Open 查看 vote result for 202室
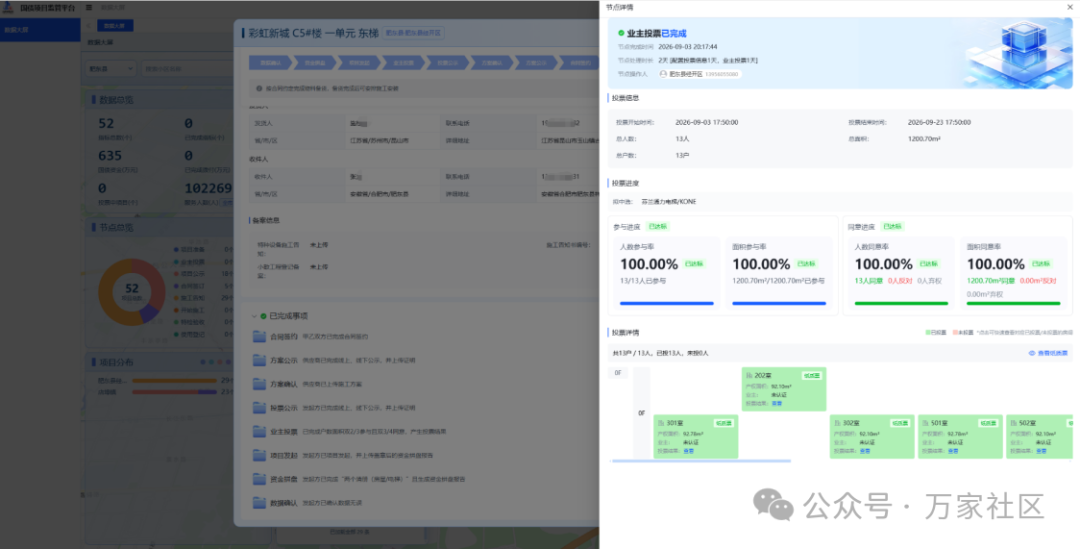This screenshot has height=549, width=1080. pyautogui.click(x=776, y=404)
